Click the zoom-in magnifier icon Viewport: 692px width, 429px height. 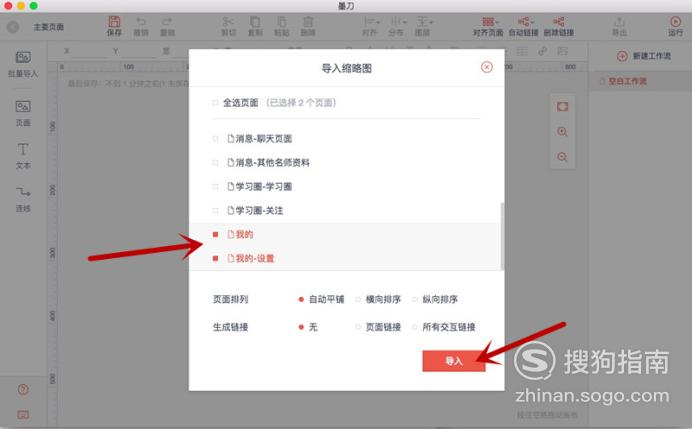[x=562, y=132]
